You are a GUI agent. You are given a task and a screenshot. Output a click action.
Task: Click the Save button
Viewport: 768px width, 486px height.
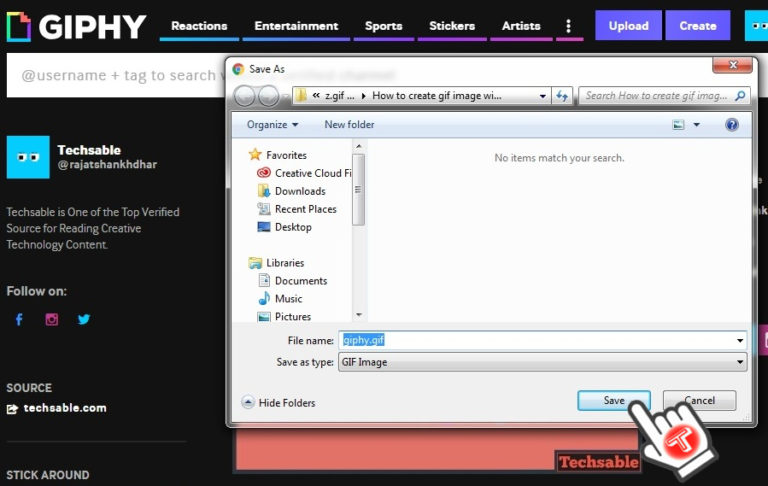614,400
